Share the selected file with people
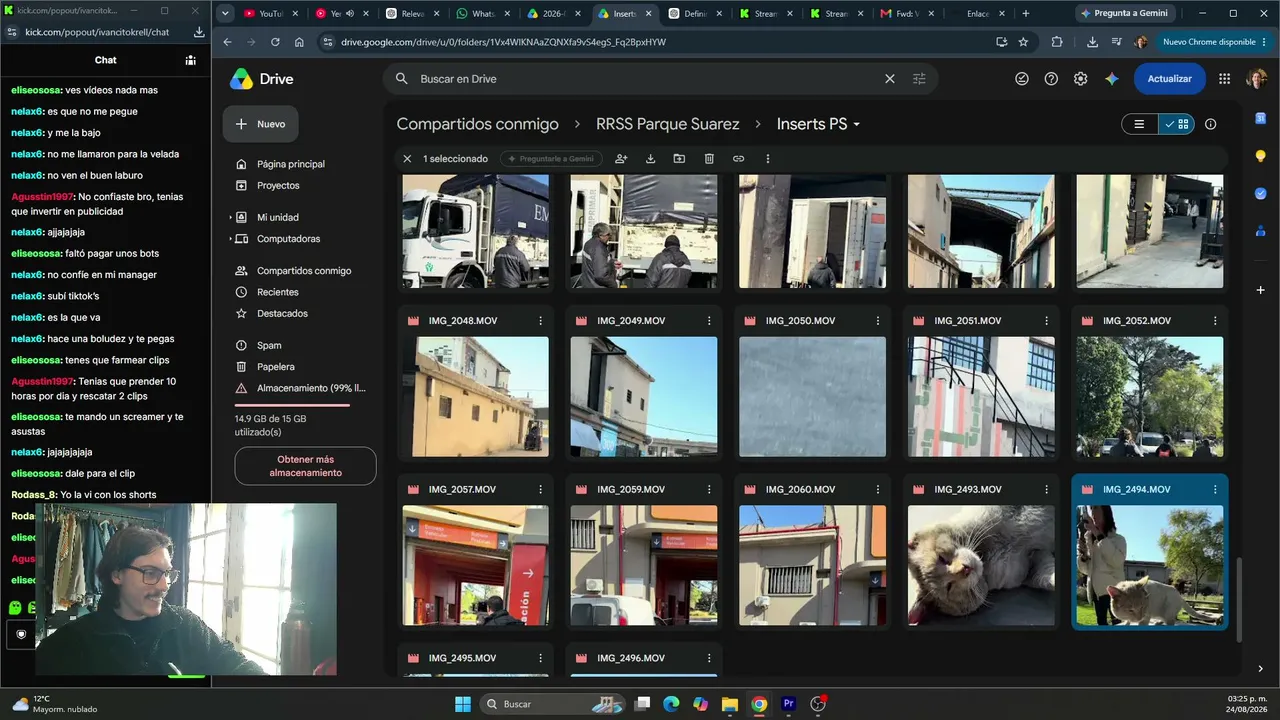 (x=621, y=159)
